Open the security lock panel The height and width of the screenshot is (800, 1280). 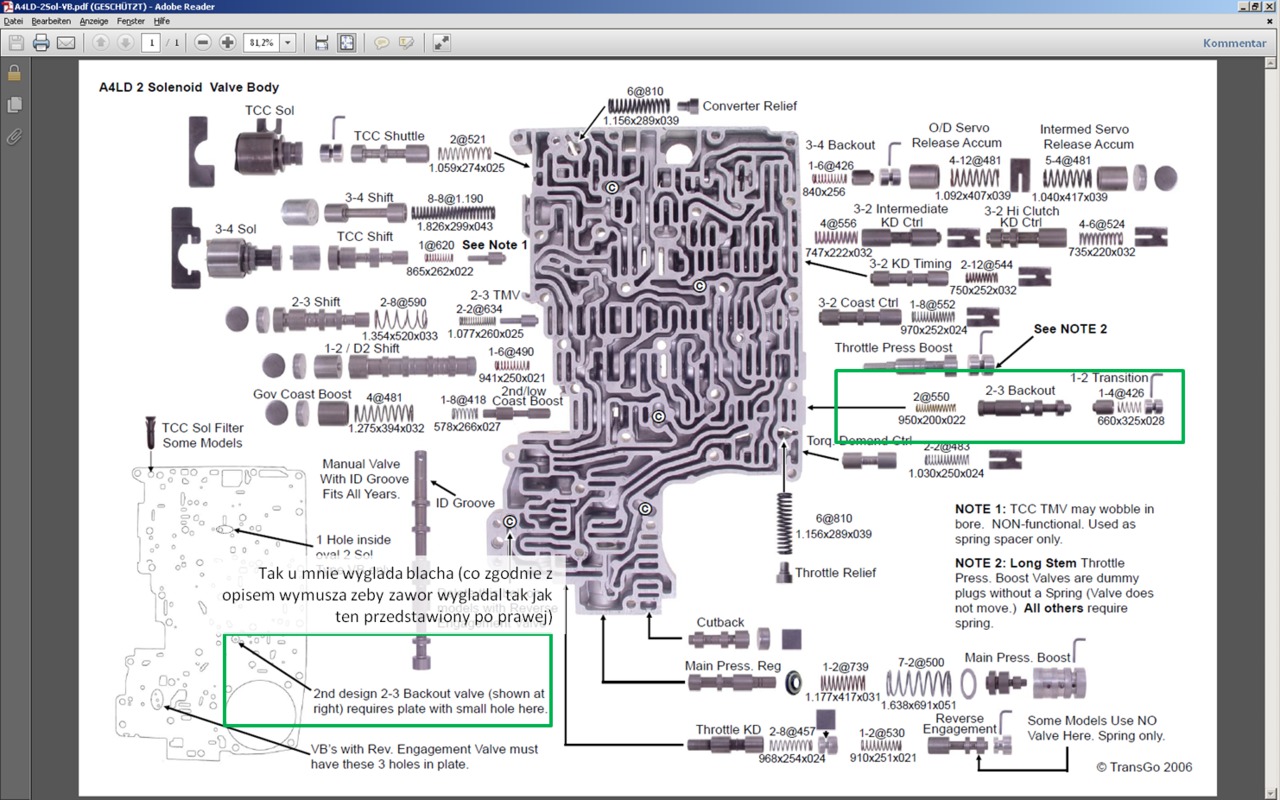pos(14,73)
